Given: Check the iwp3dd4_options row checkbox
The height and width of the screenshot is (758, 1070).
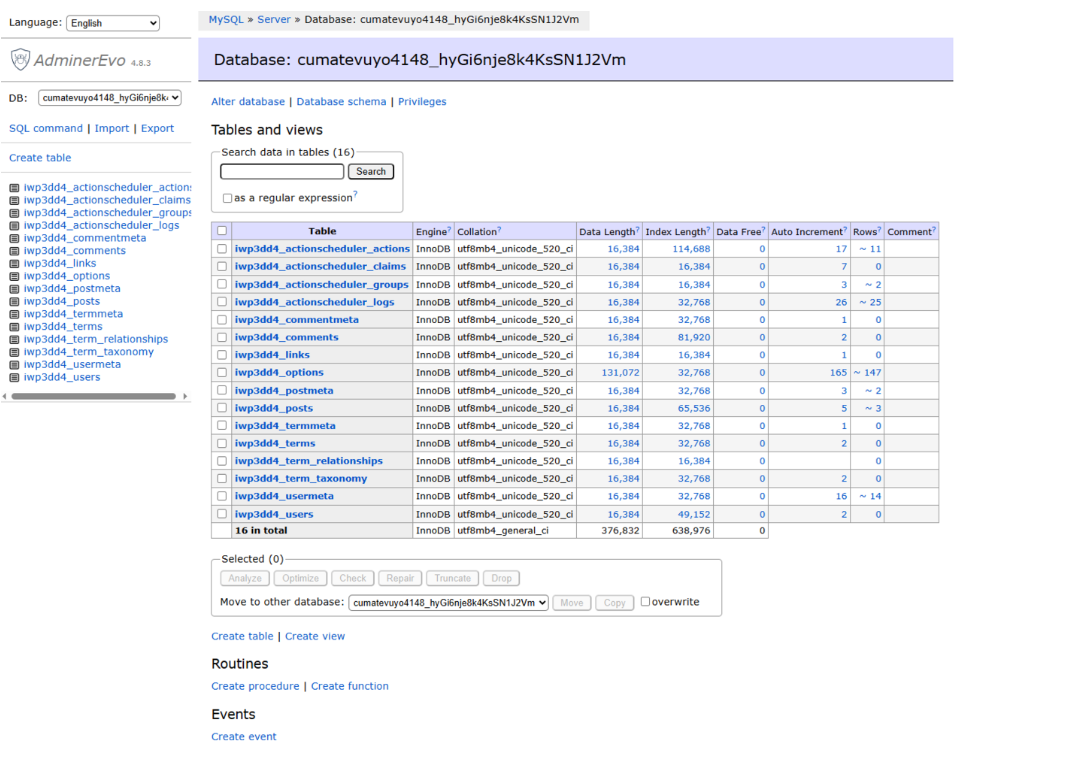Looking at the screenshot, I should click(222, 373).
